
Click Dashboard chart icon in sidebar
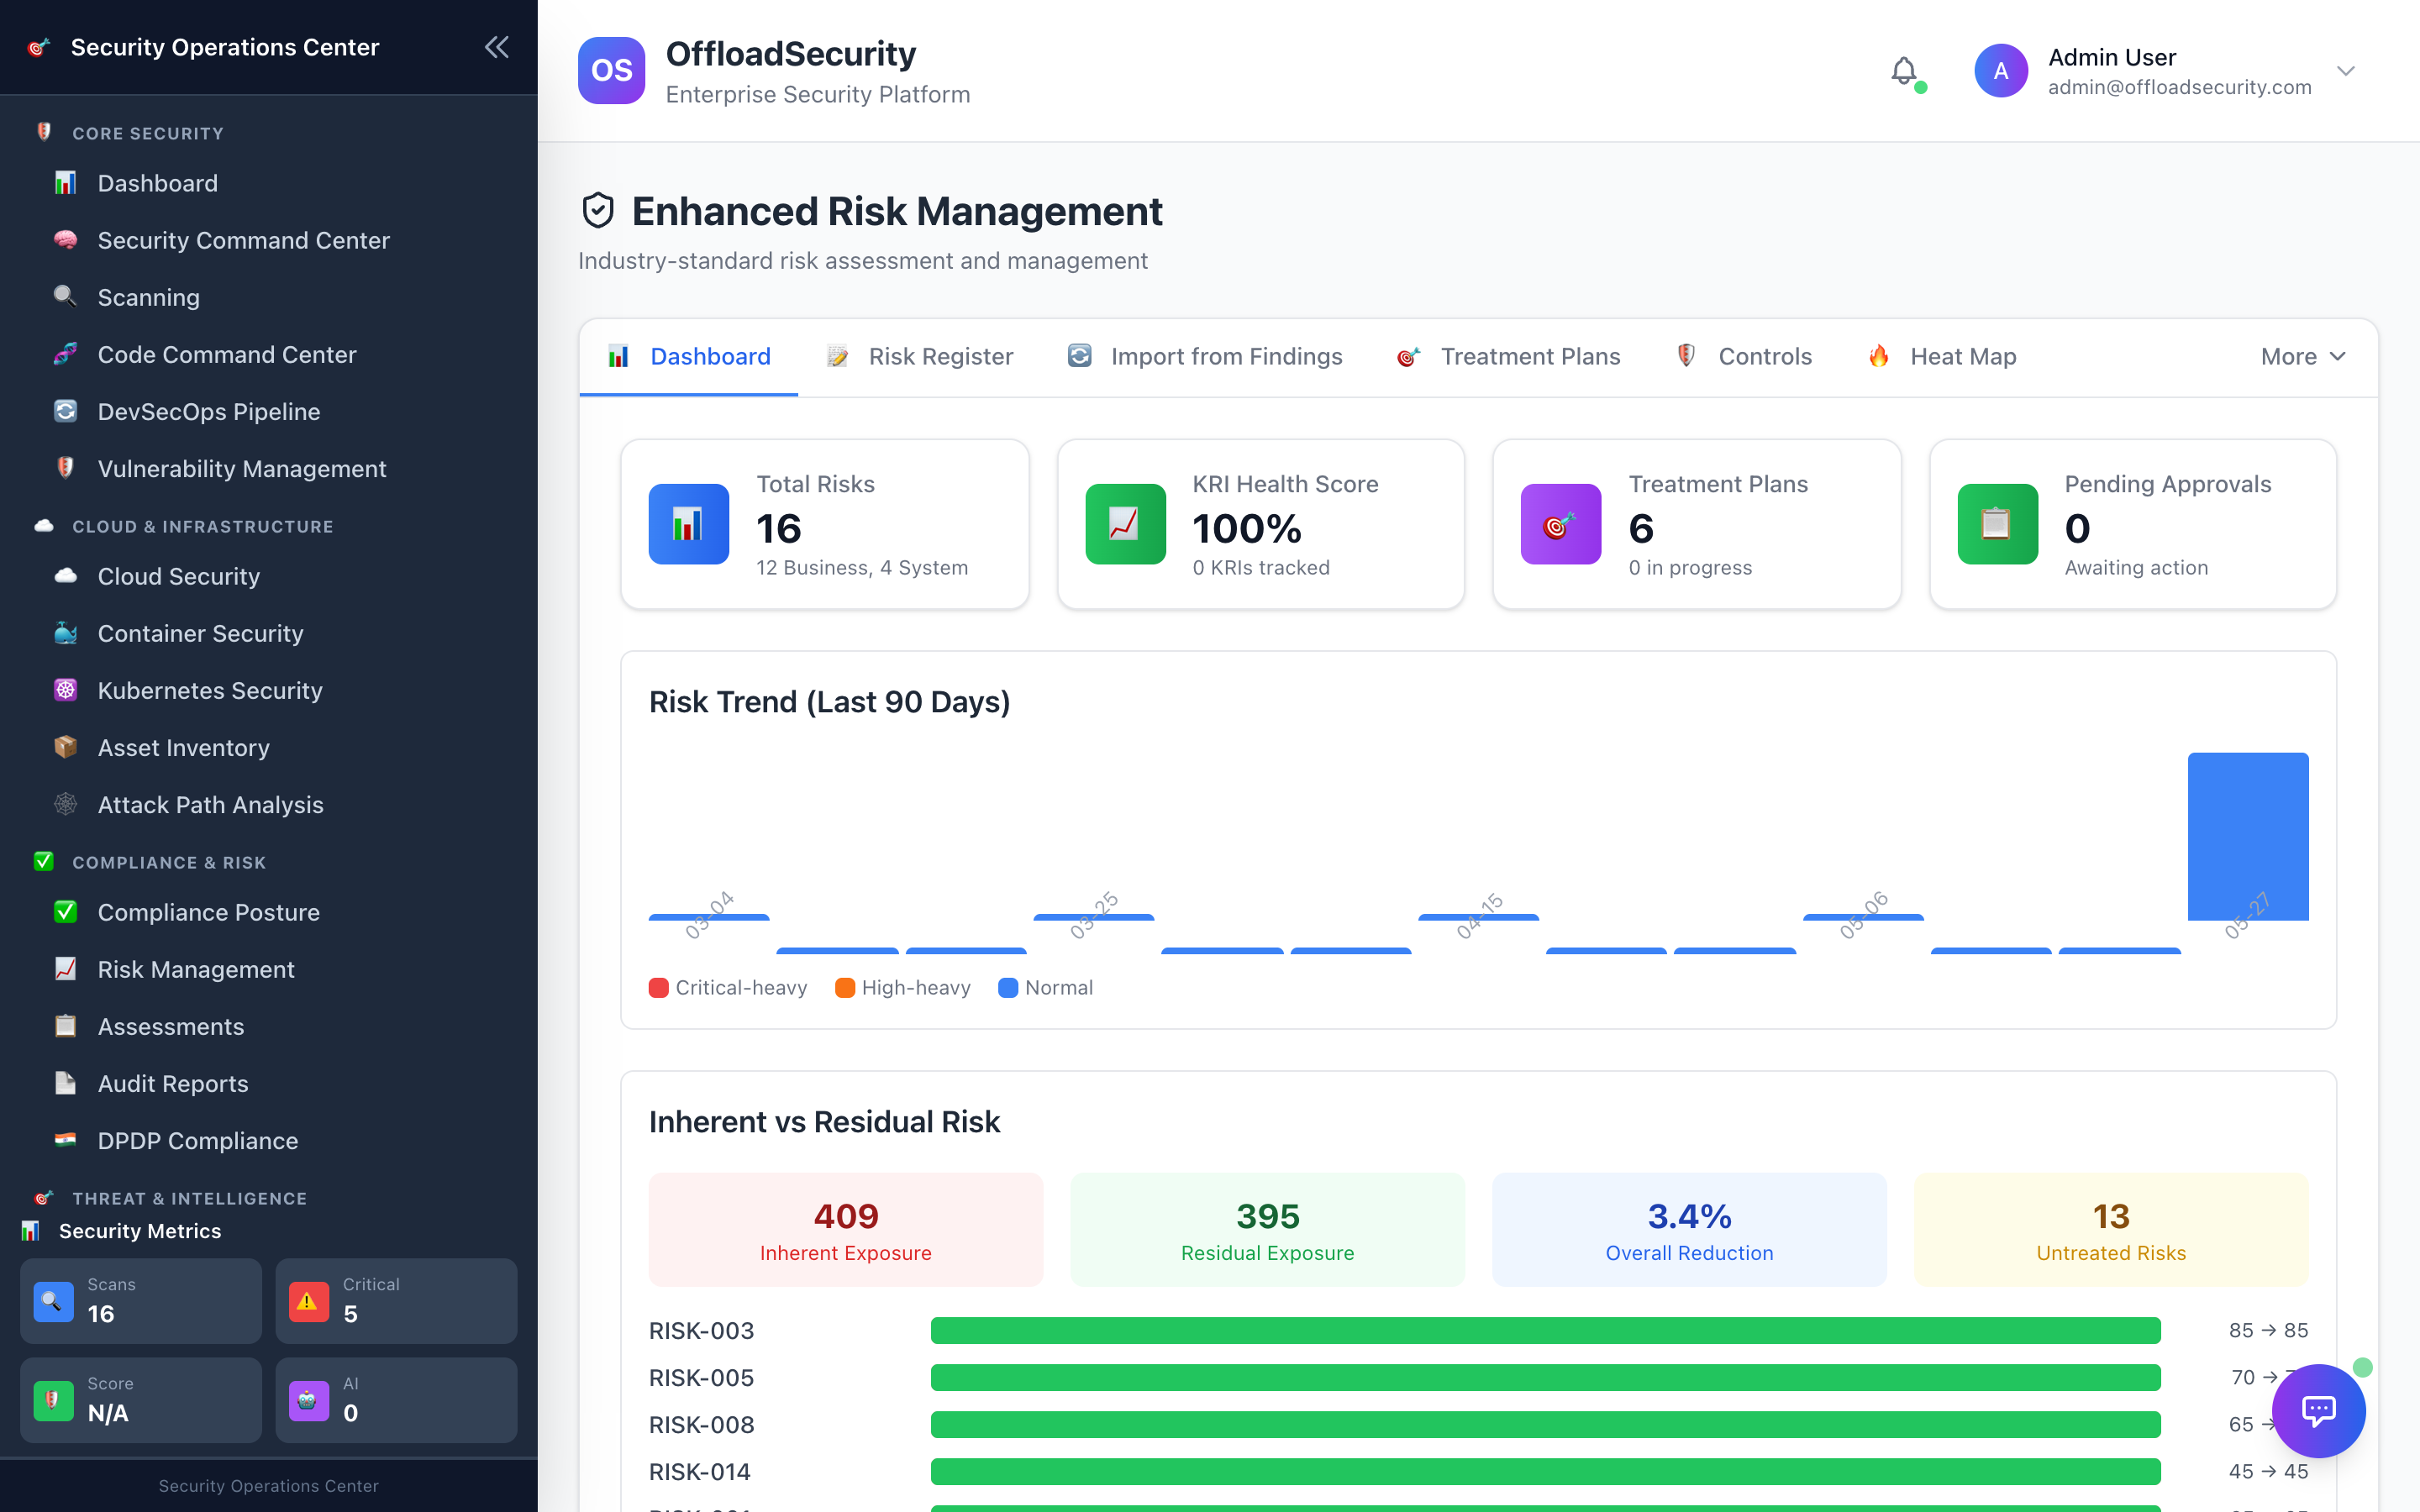coord(65,183)
